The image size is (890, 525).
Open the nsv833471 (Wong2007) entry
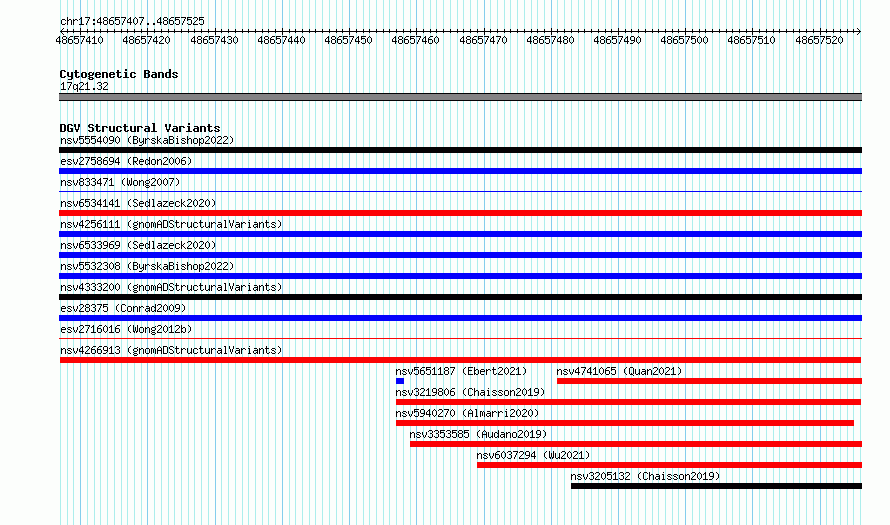pos(120,182)
